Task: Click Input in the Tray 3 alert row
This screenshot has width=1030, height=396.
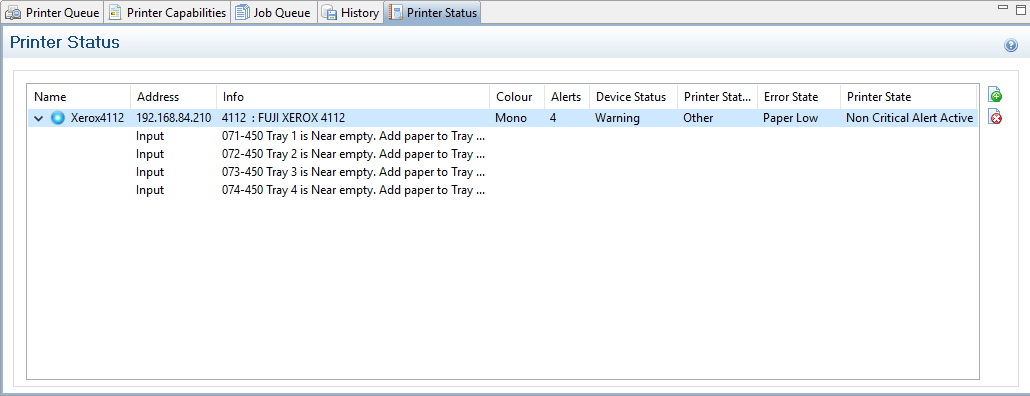Action: (x=150, y=172)
